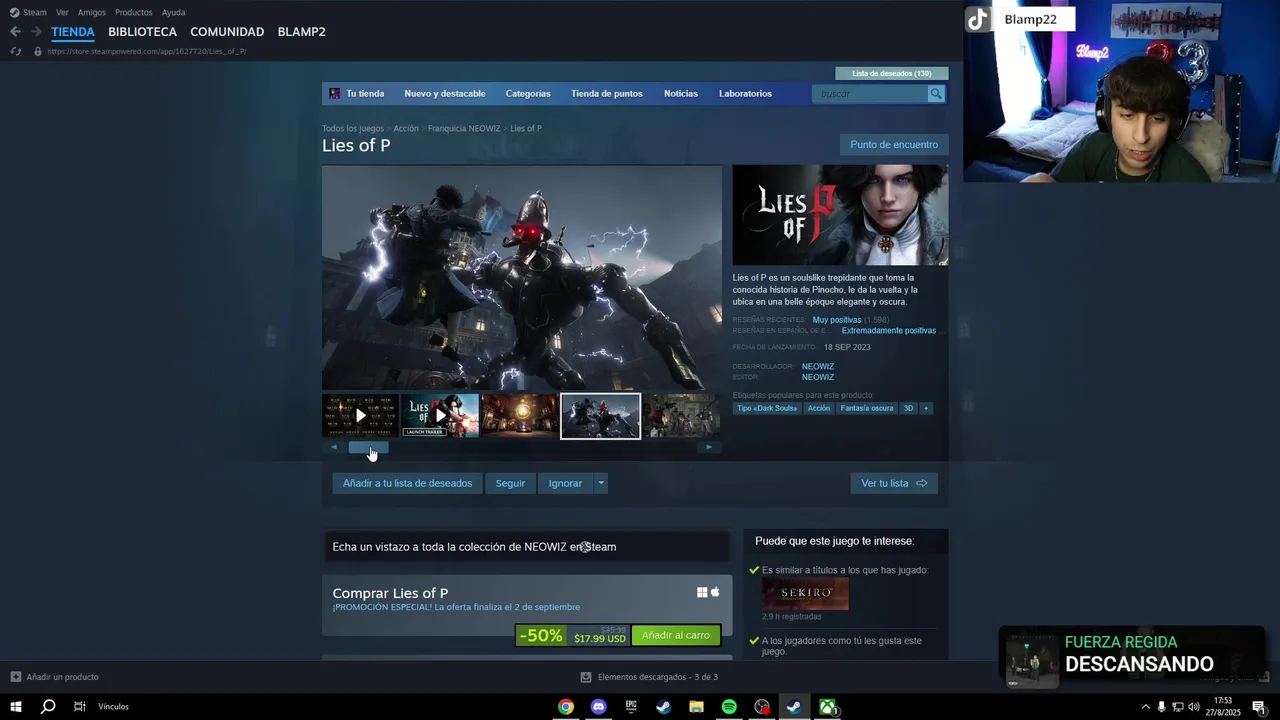Viewport: 1280px width, 720px height.
Task: Open the Amigos menu
Action: click(92, 12)
